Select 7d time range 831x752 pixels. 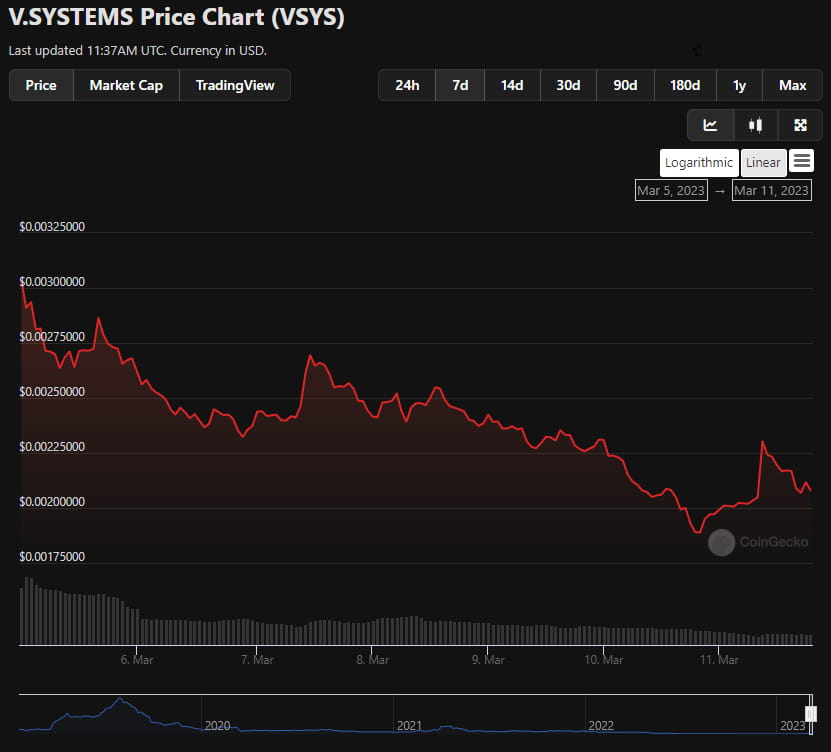460,85
